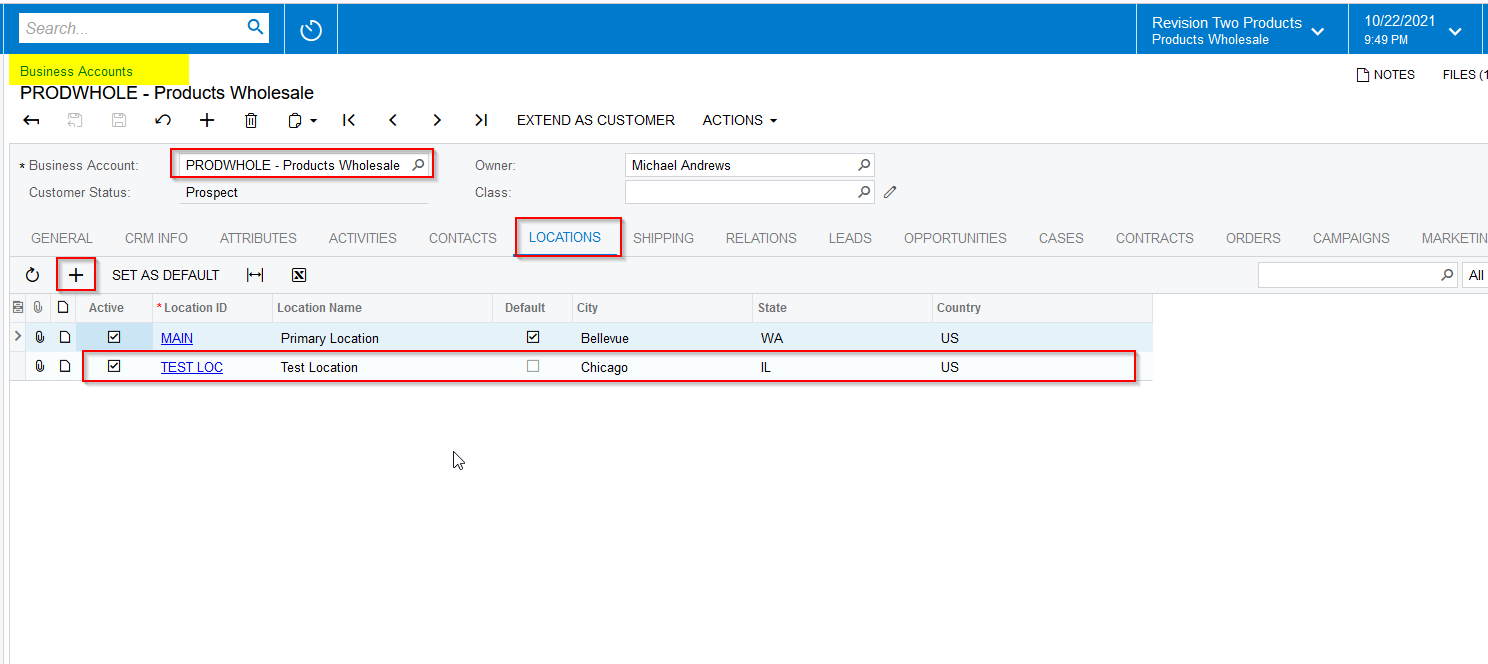Open the Class field lookup magnifier

864,191
